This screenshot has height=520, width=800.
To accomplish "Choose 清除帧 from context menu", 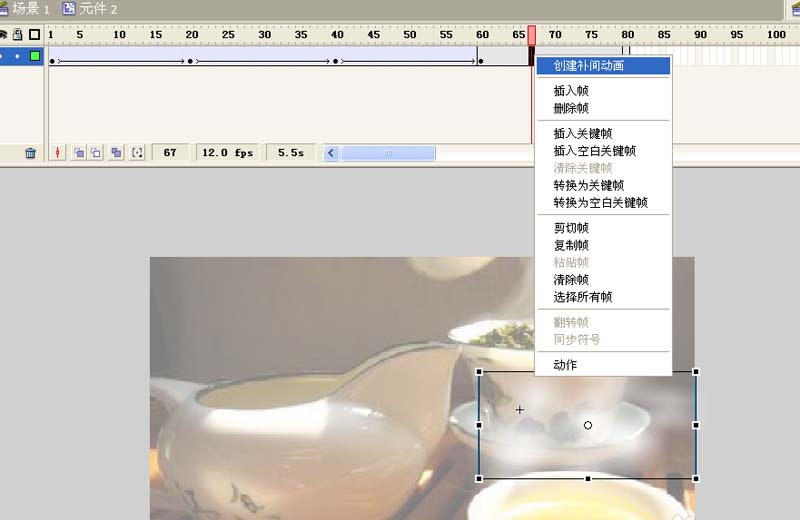I will [571, 280].
